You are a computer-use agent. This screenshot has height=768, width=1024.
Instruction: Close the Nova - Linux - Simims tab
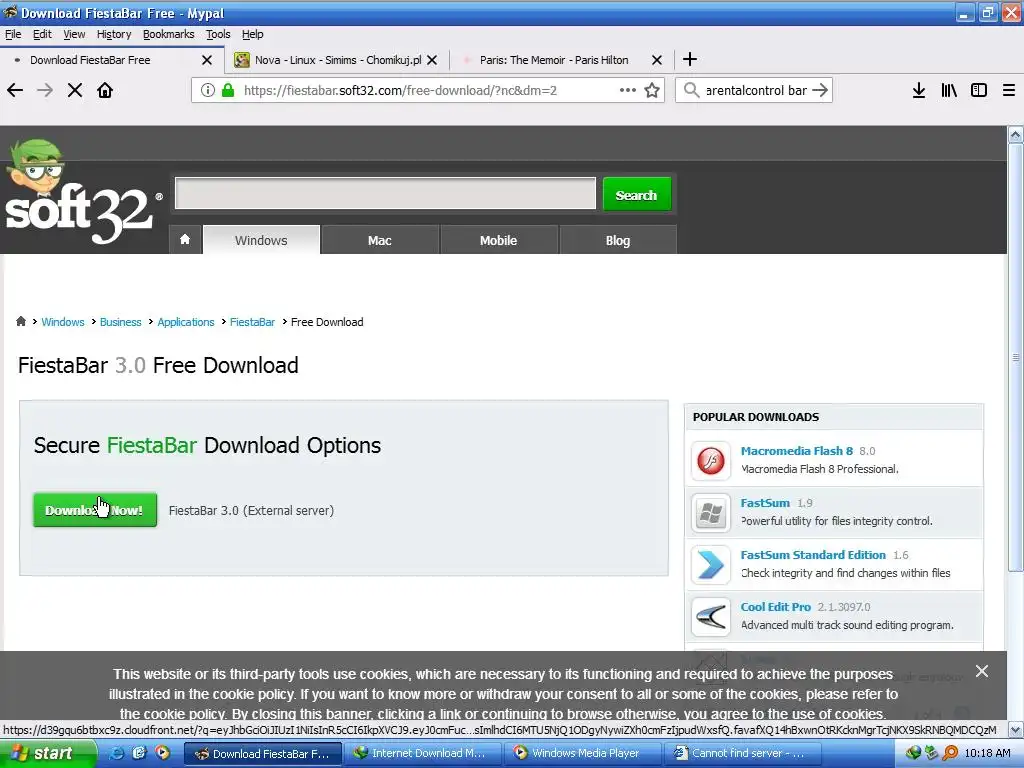[x=432, y=60]
